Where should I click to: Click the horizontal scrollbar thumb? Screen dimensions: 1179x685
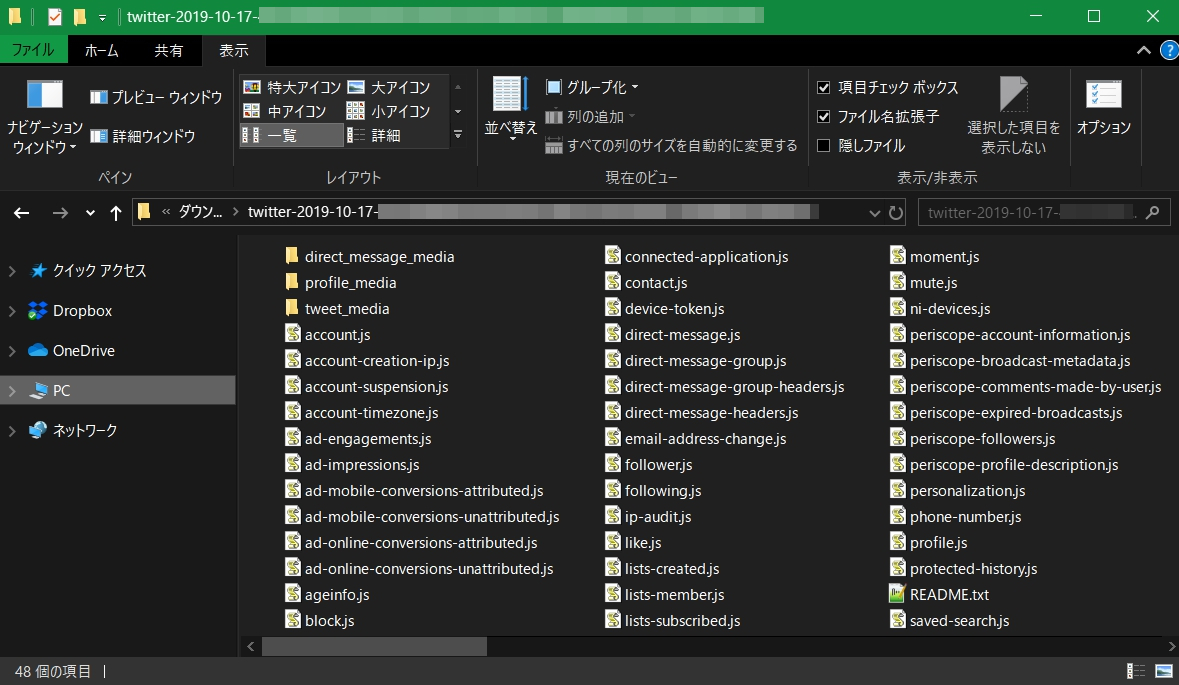coord(374,646)
